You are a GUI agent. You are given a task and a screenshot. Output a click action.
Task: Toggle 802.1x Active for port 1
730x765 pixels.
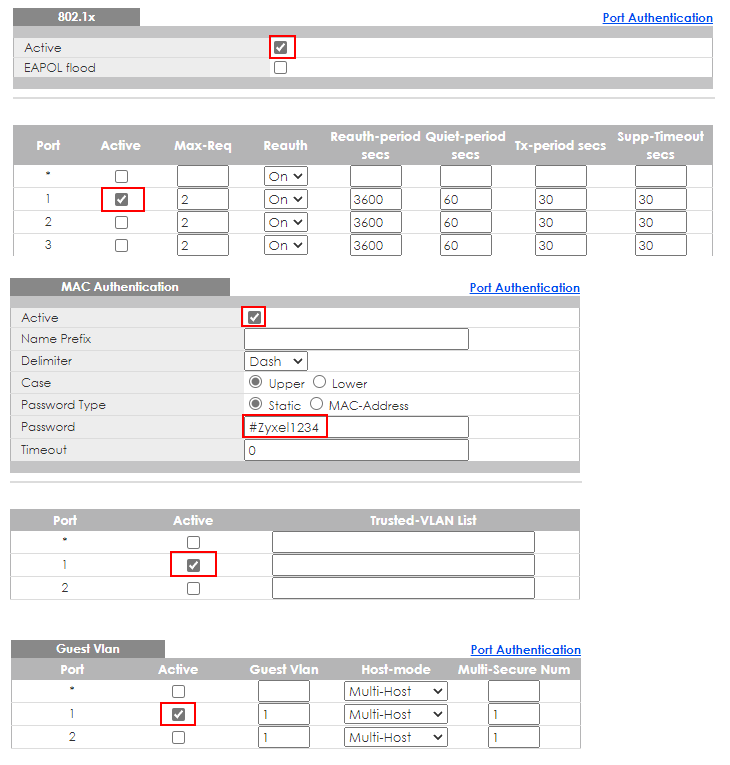pyautogui.click(x=121, y=199)
